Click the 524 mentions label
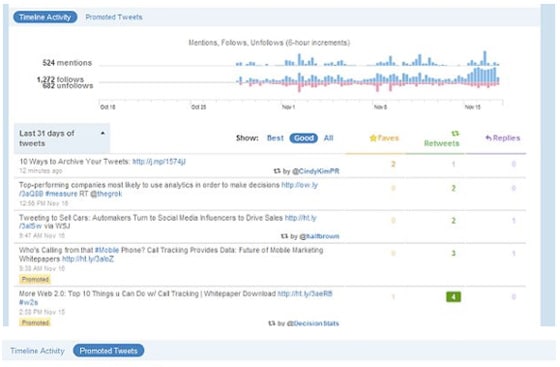This screenshot has width=560, height=367. [x=67, y=63]
